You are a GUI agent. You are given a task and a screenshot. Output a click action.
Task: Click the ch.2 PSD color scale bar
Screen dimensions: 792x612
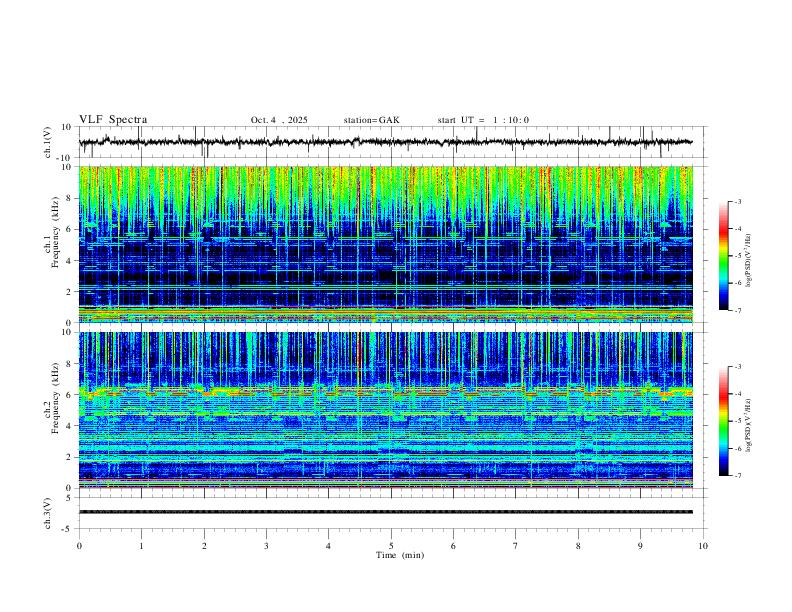[x=723, y=421]
